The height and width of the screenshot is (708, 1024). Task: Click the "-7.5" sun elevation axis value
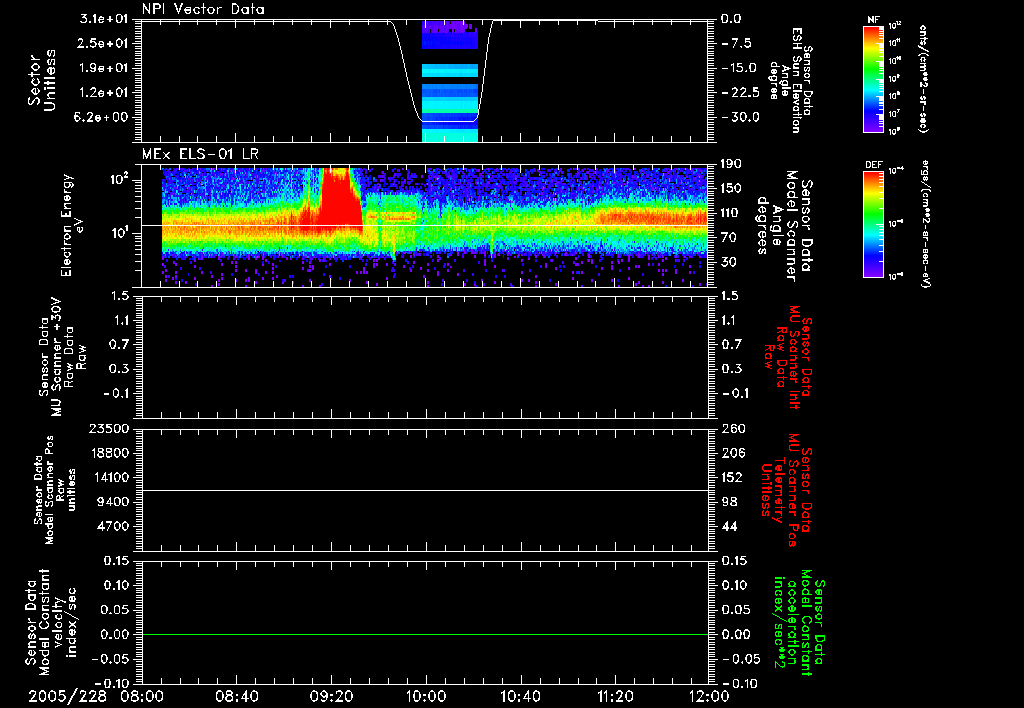[737, 43]
